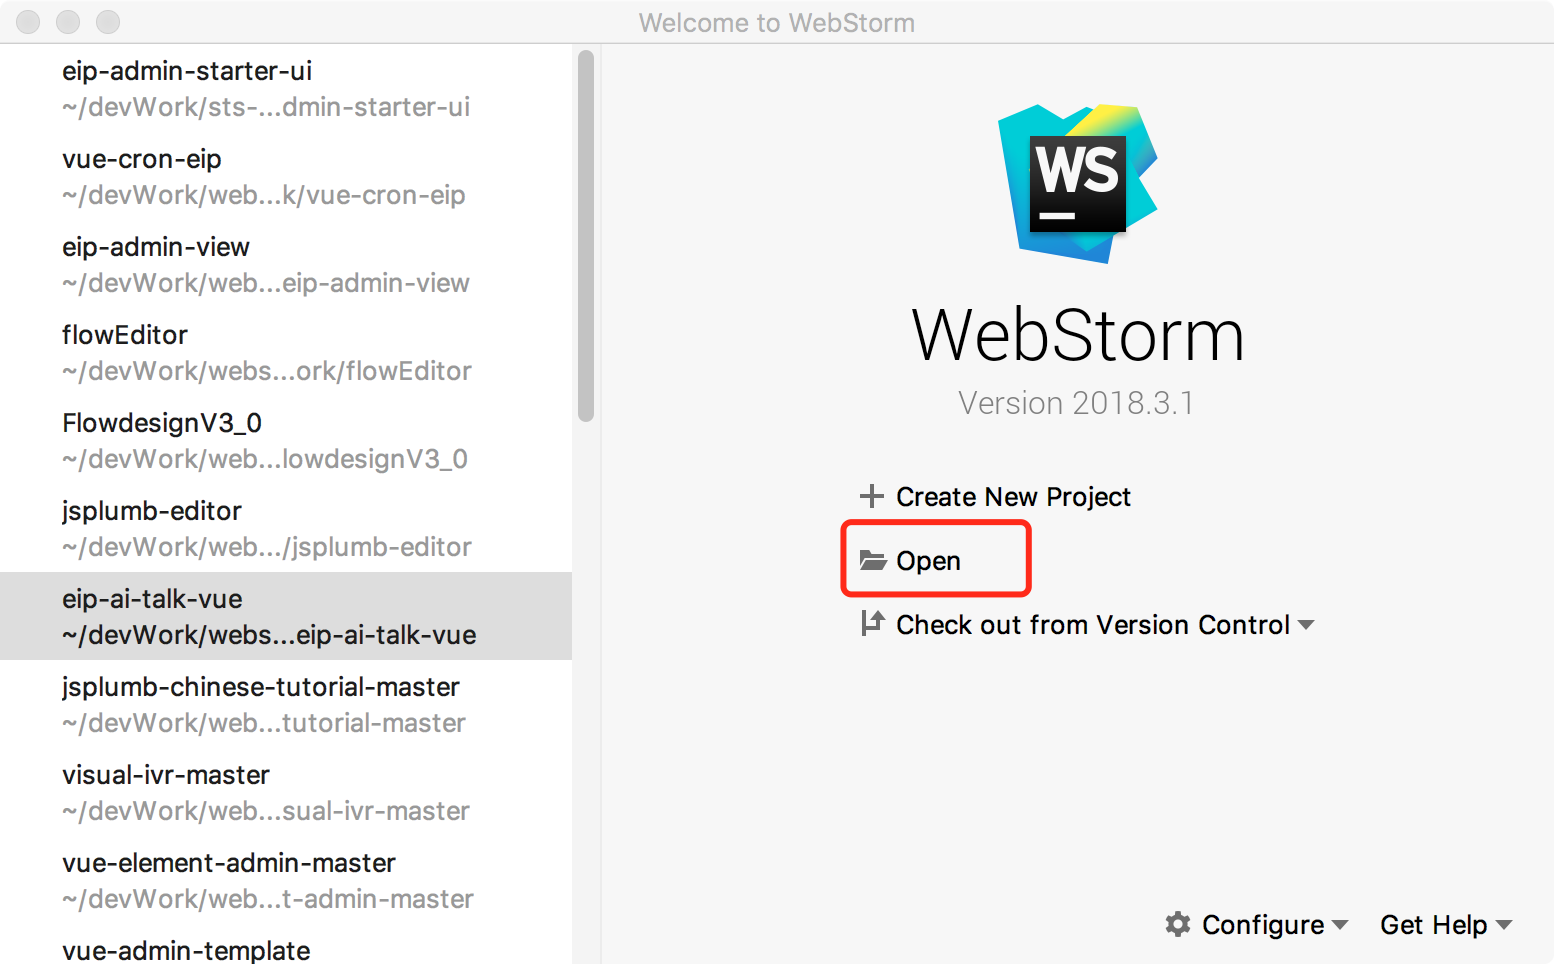The height and width of the screenshot is (964, 1554).
Task: Open the Configure menu label
Action: click(1263, 925)
